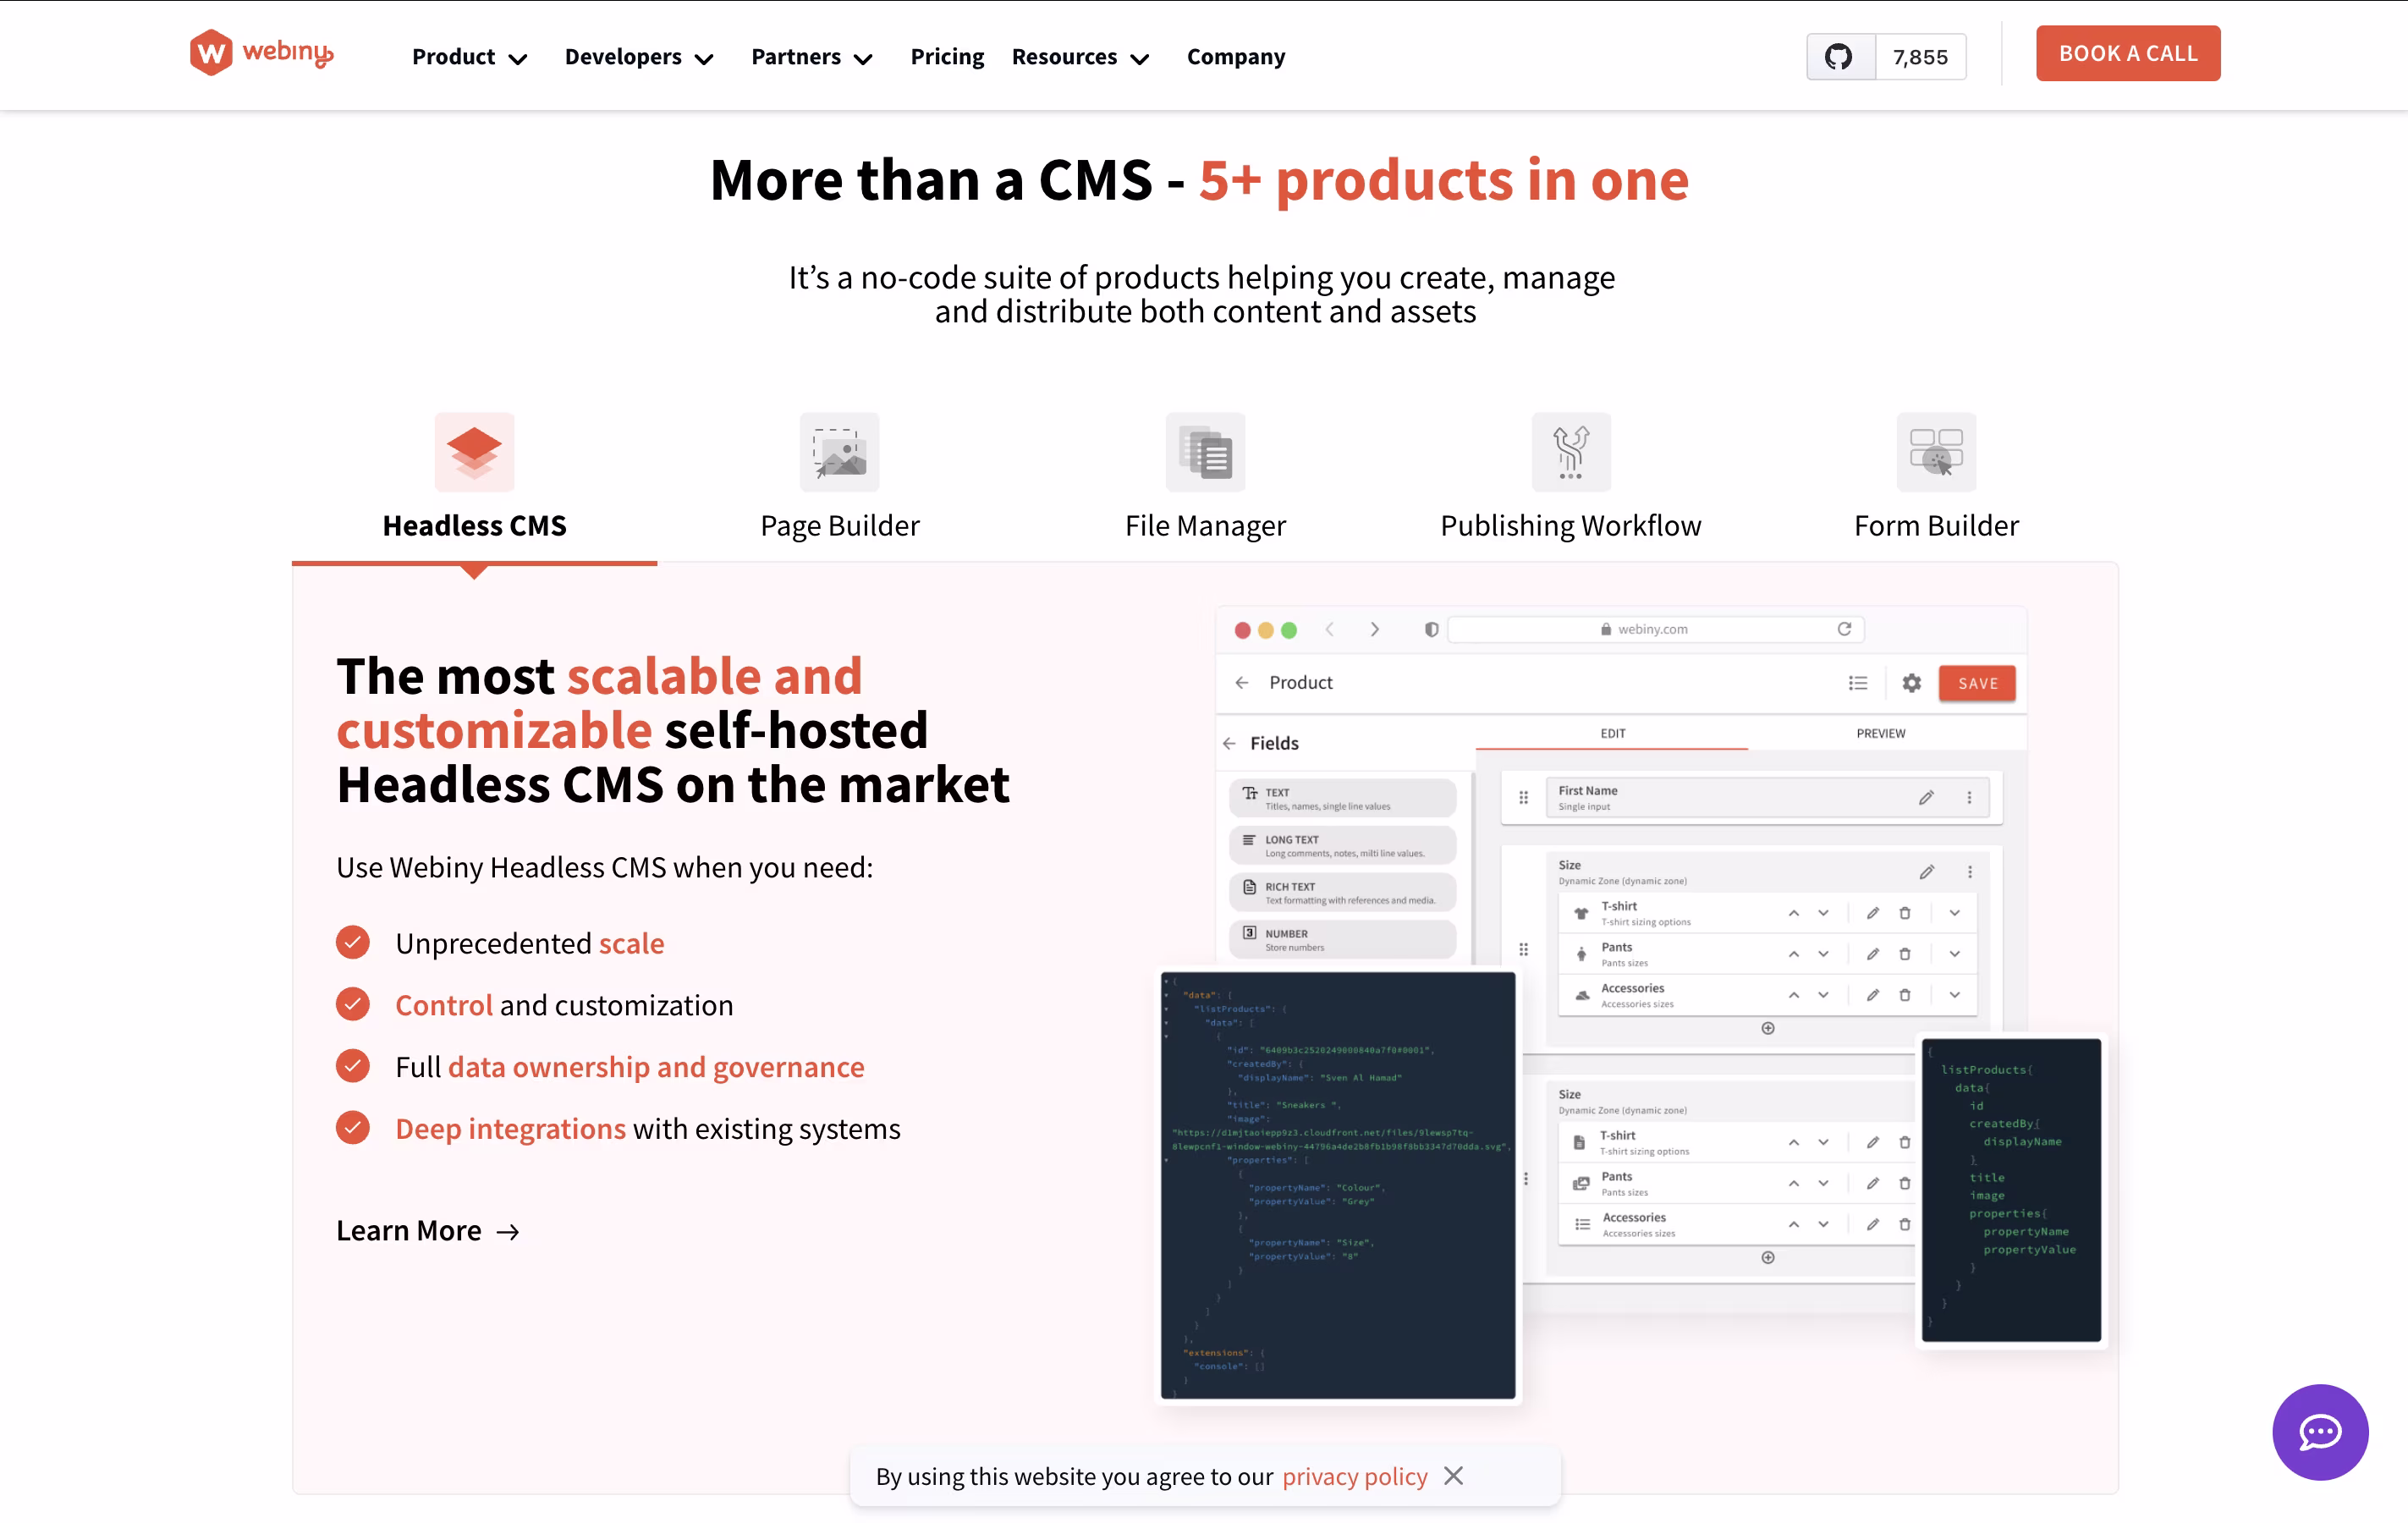2408x1523 pixels.
Task: Select the Page Builder image icon
Action: click(x=839, y=452)
